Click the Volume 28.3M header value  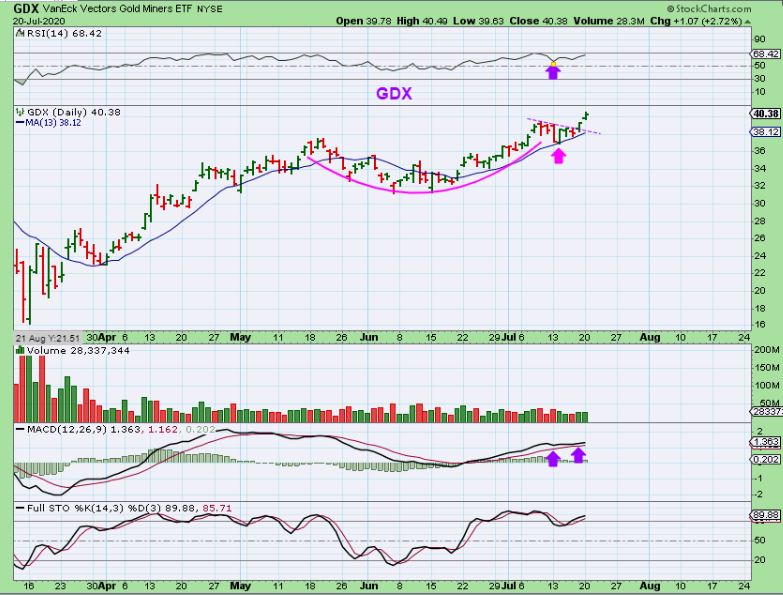[610, 21]
